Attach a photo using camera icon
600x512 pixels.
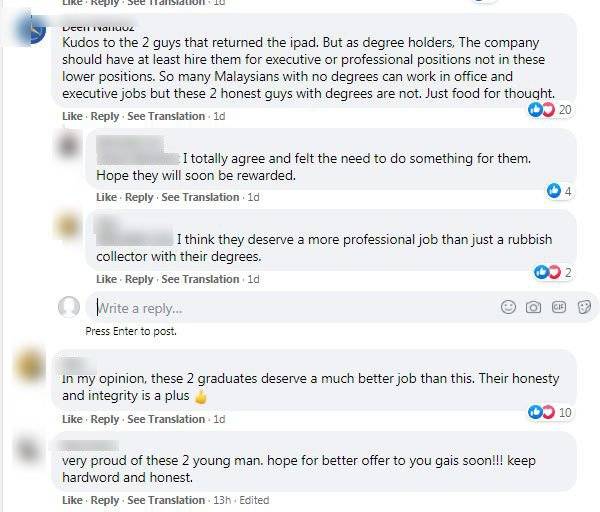[533, 307]
